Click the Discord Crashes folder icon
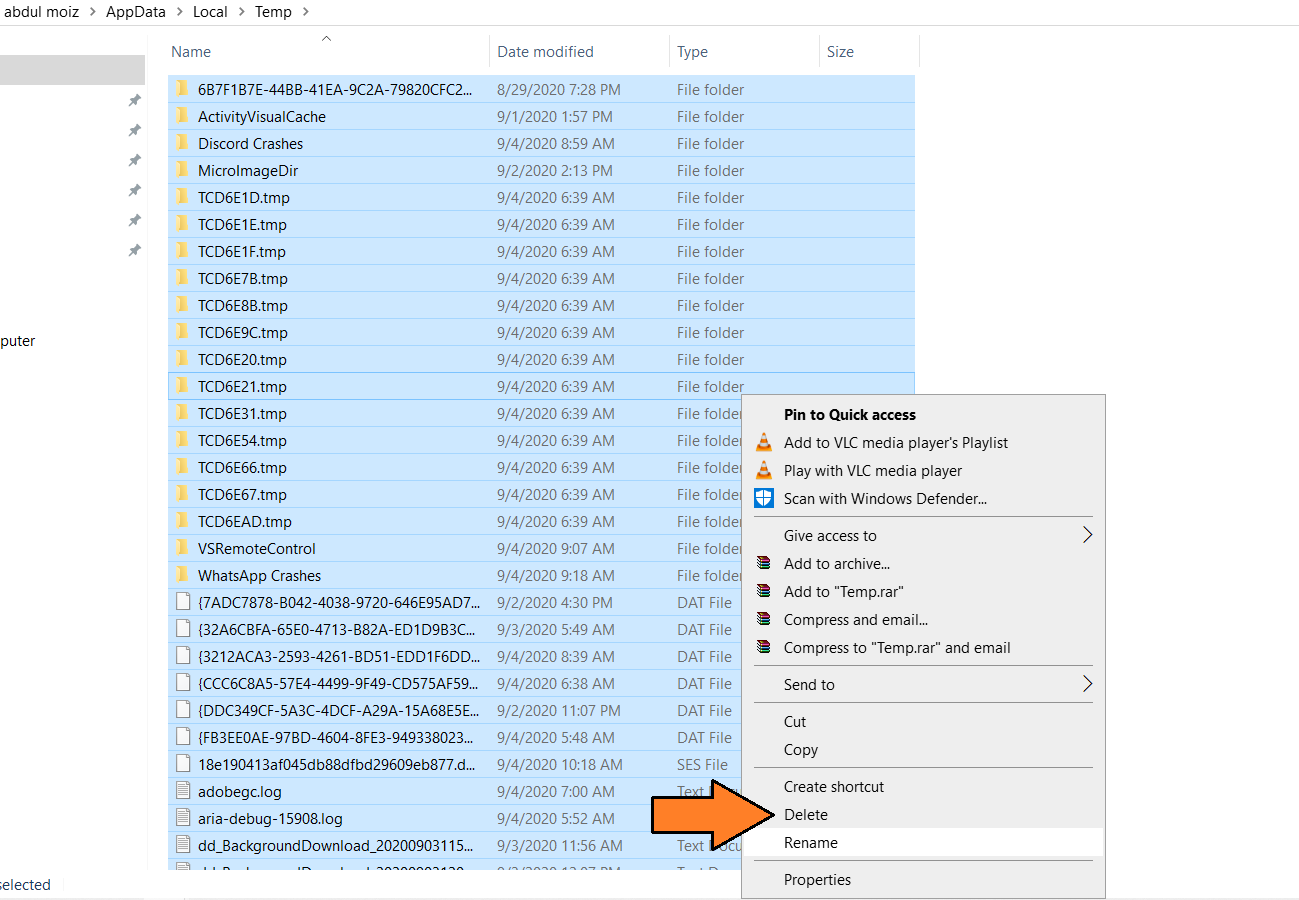The image size is (1299, 900). pos(182,143)
